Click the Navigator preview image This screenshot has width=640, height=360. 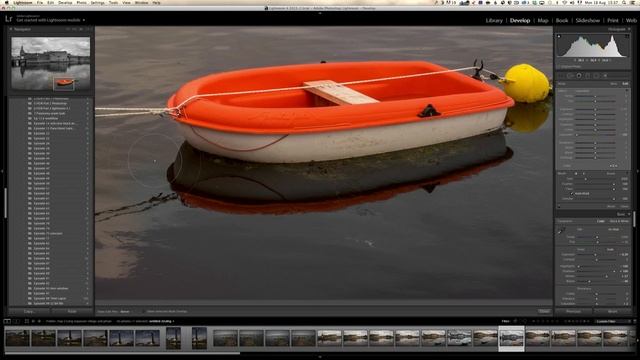(51, 64)
